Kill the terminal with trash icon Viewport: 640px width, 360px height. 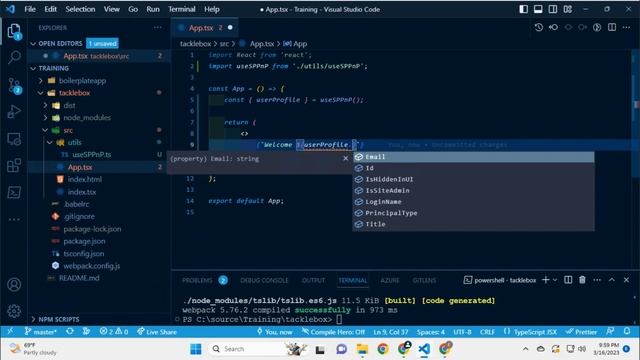582,280
